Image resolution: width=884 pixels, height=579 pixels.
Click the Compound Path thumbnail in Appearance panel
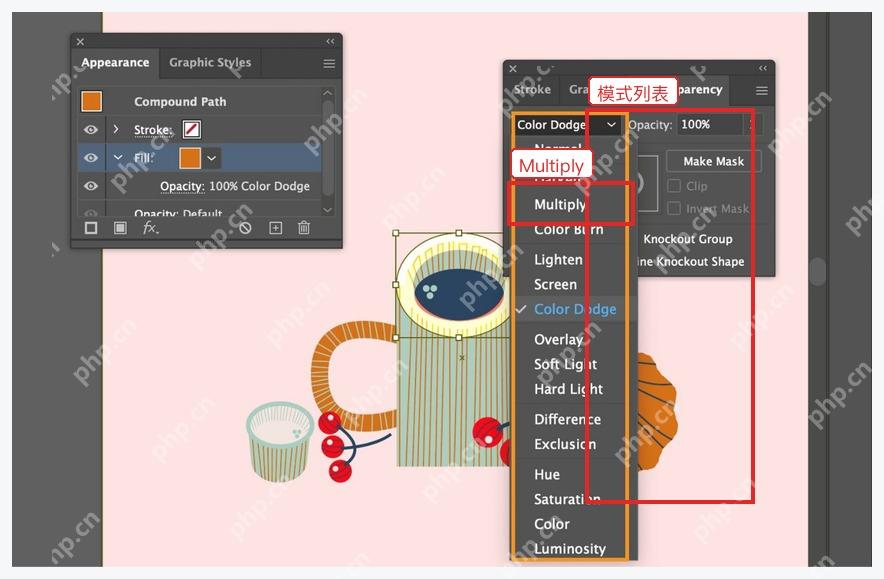click(91, 101)
